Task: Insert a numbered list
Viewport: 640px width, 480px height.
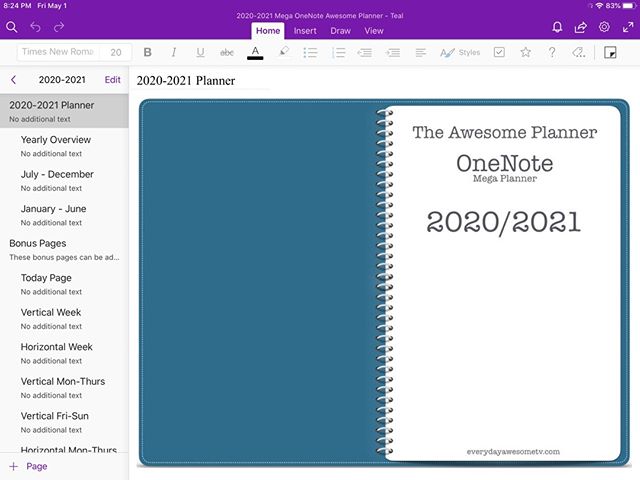Action: [x=338, y=53]
